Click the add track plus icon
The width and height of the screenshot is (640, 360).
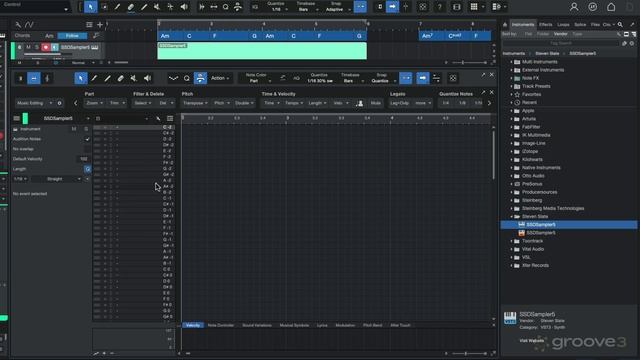pyautogui.click(x=100, y=25)
